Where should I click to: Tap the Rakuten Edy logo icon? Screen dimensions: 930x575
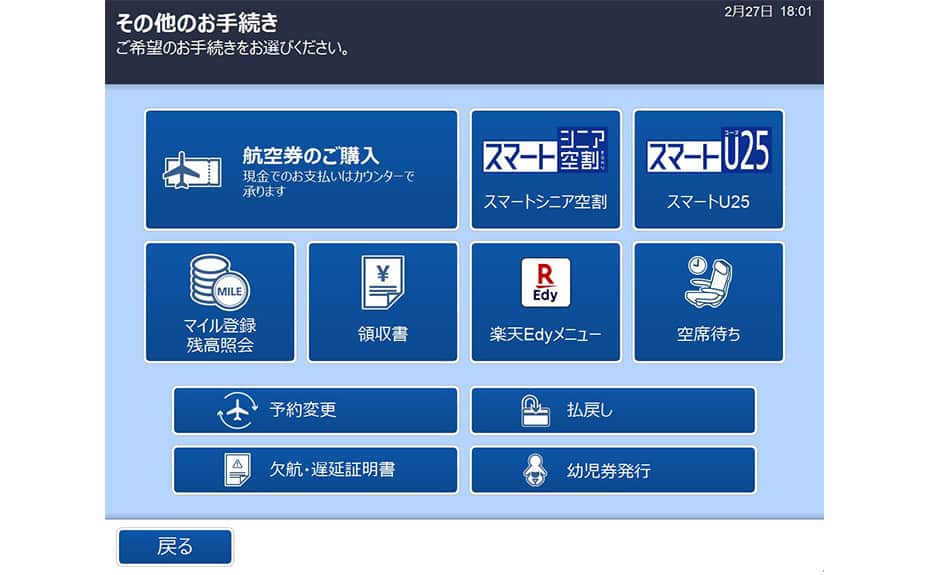pos(546,282)
